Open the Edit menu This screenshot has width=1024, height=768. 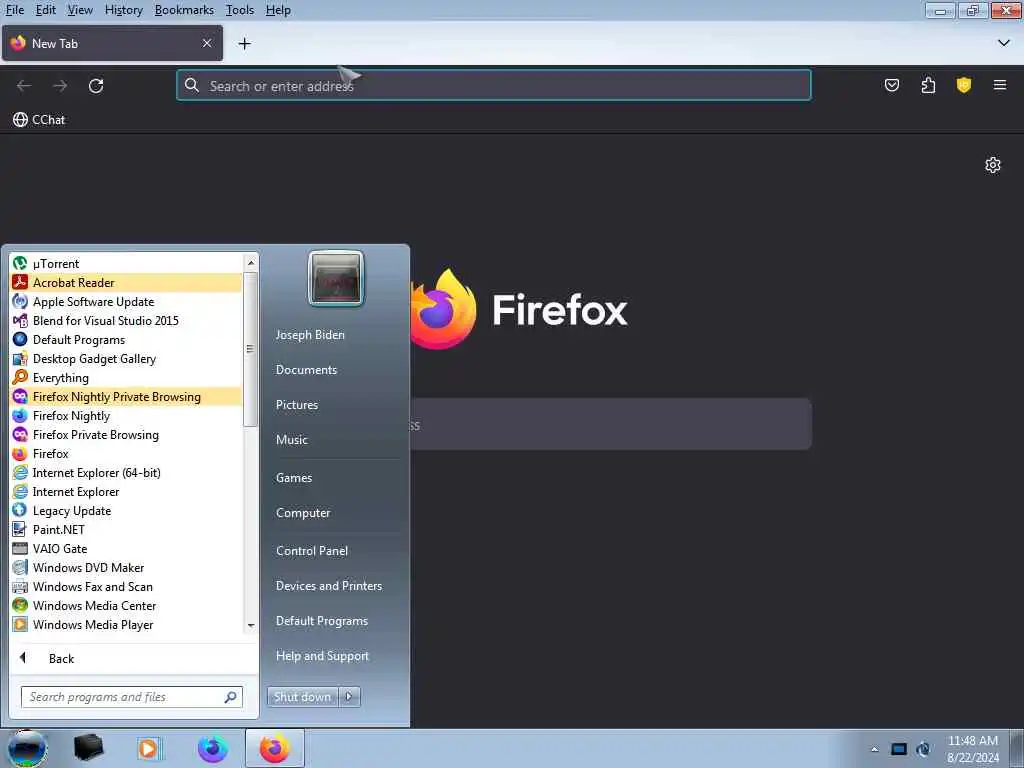[x=46, y=10]
